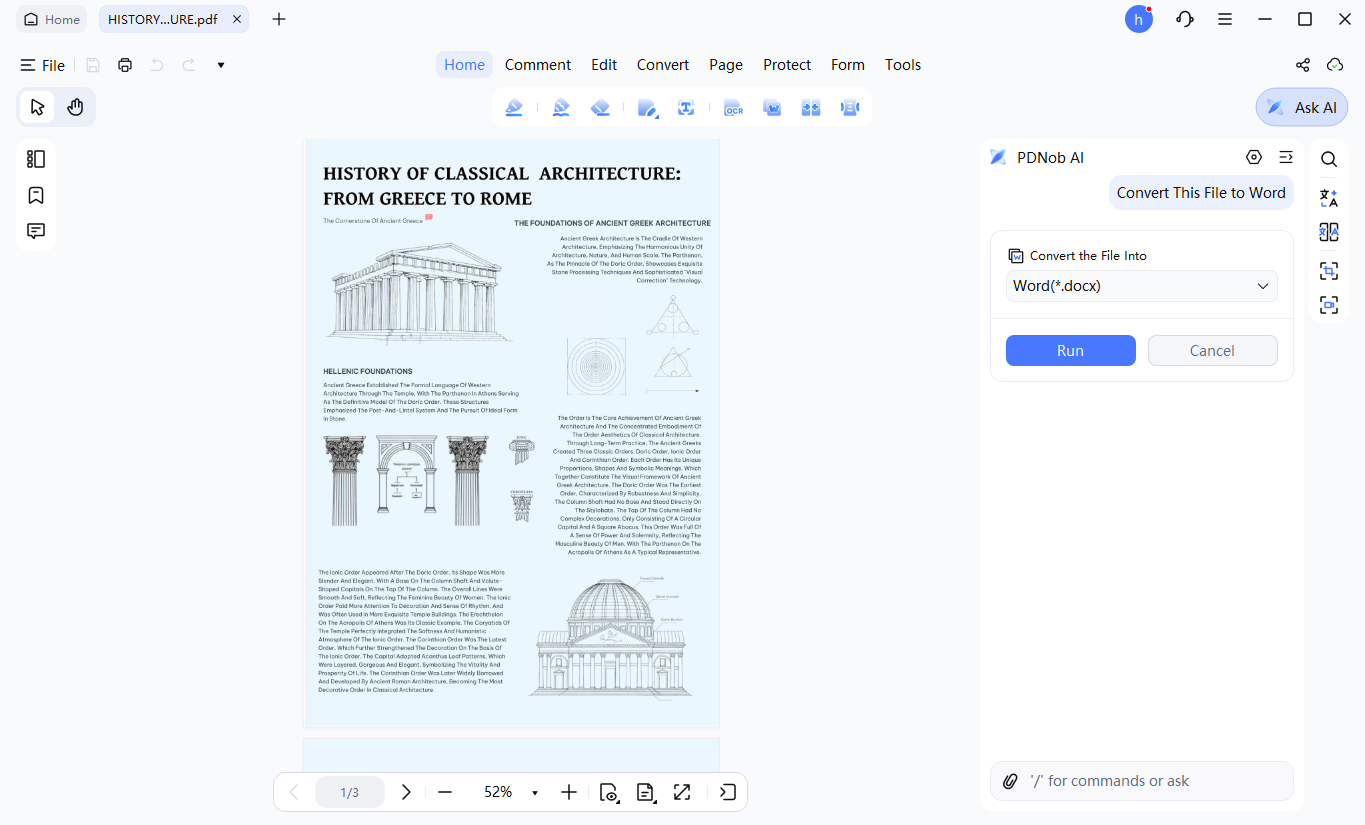Activate the arrow select tool

[37, 107]
